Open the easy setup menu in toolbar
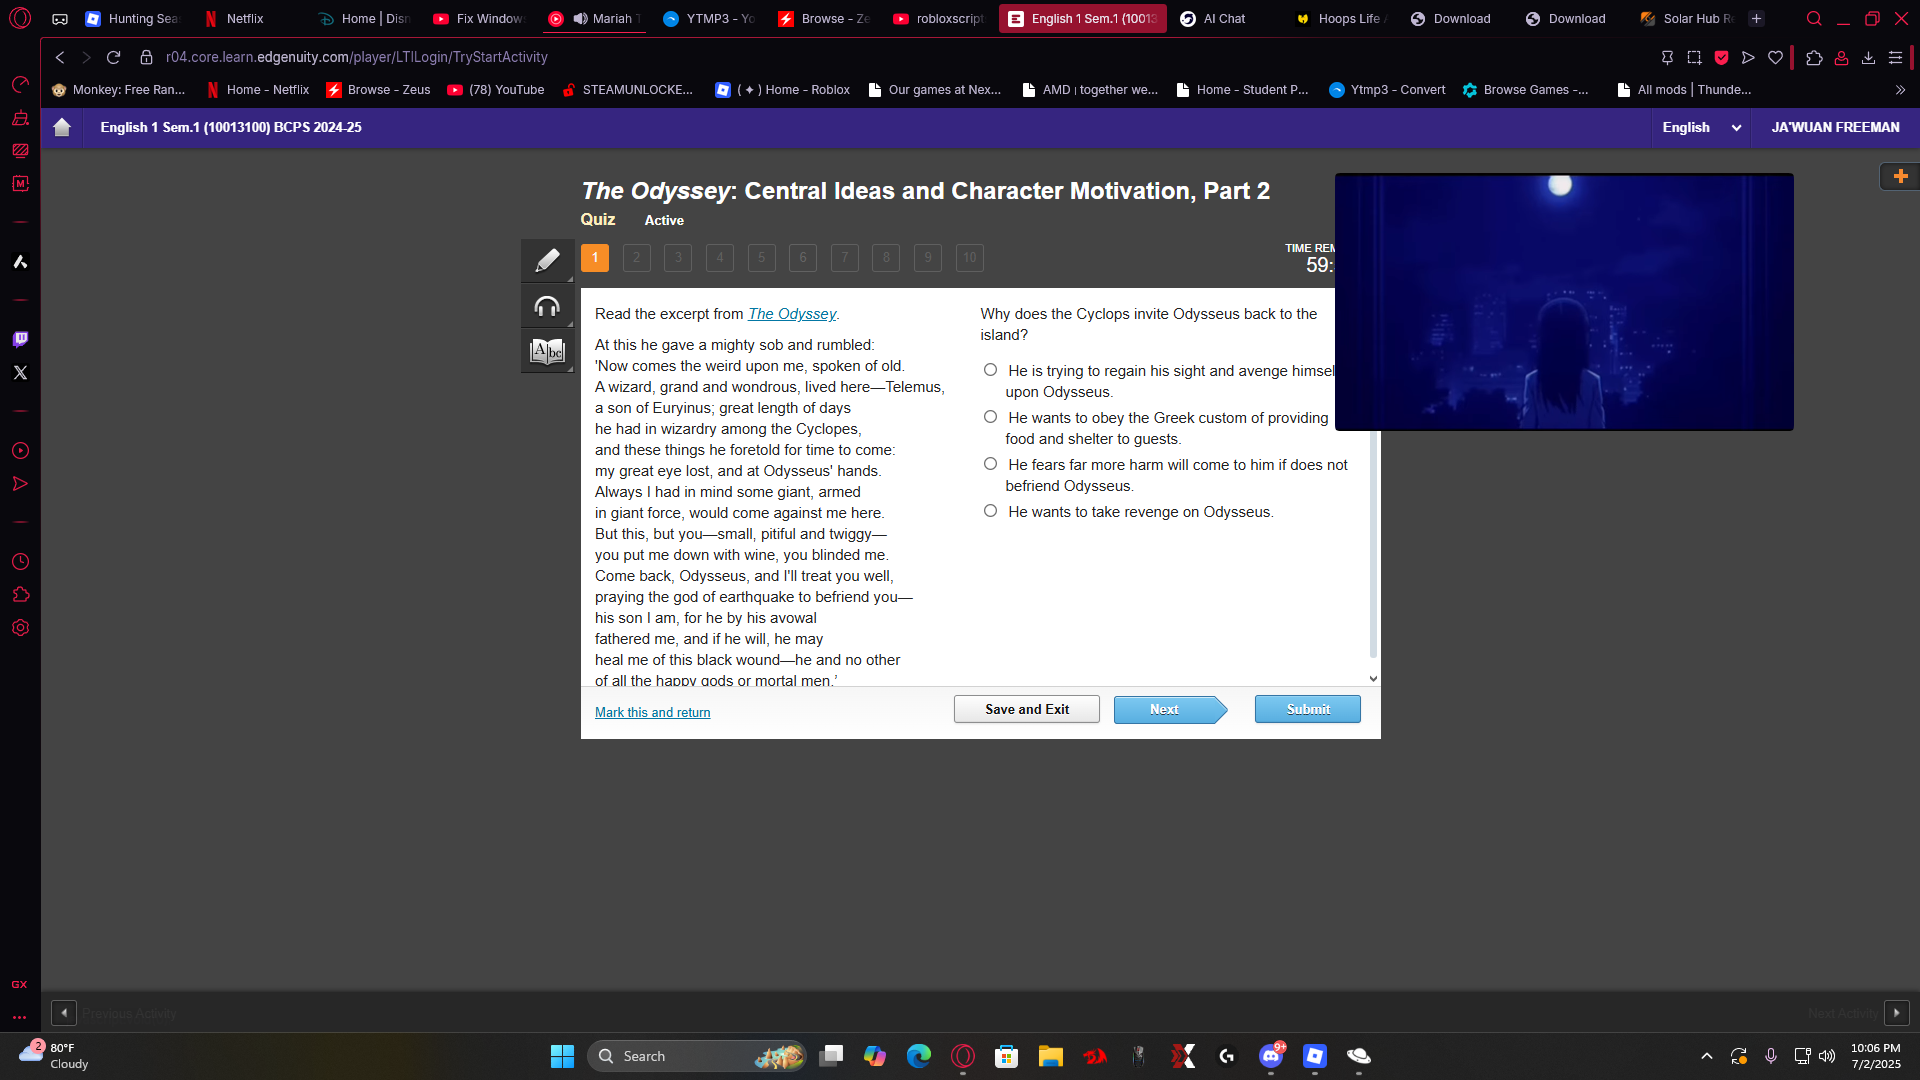Image resolution: width=1920 pixels, height=1080 pixels. pos(1895,57)
